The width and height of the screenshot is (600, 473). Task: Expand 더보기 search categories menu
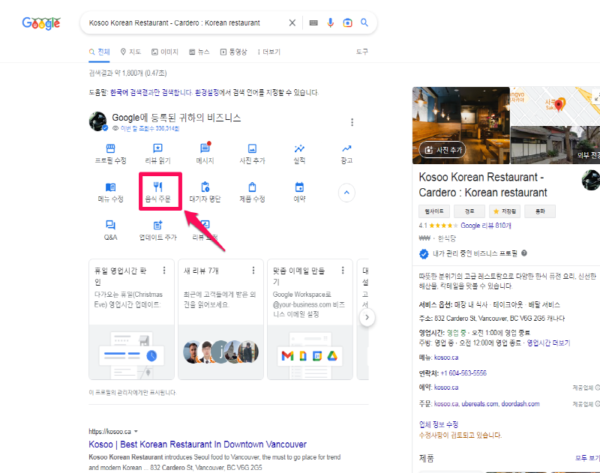[x=269, y=52]
